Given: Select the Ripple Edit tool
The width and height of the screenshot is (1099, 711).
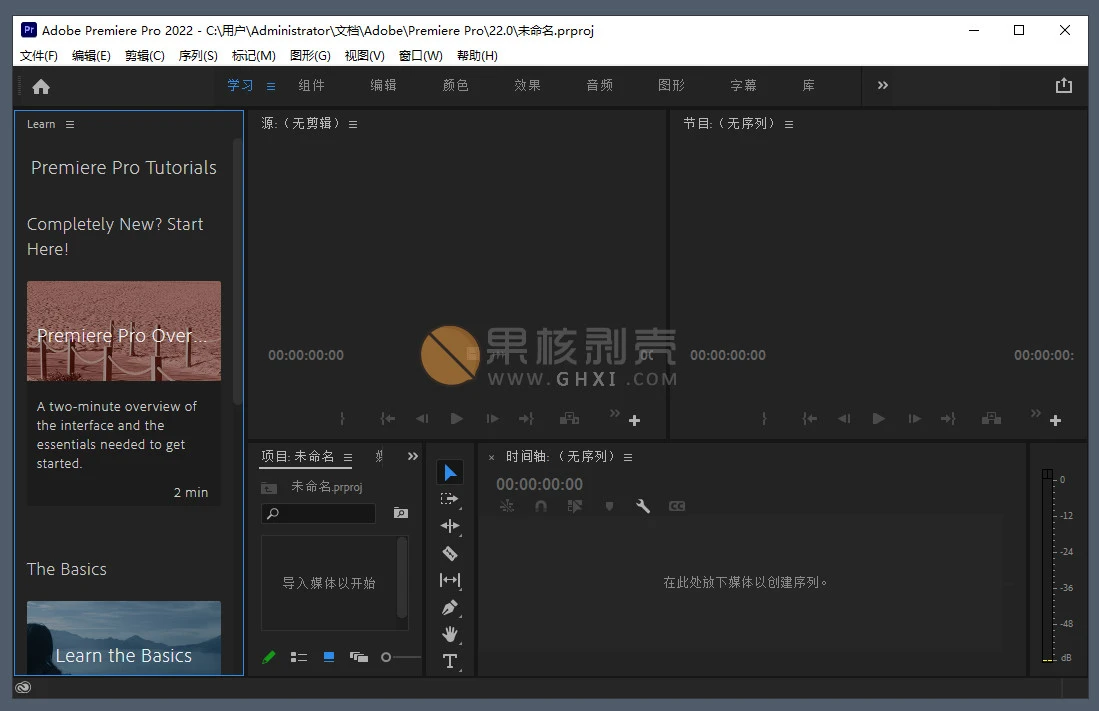Looking at the screenshot, I should (x=450, y=526).
